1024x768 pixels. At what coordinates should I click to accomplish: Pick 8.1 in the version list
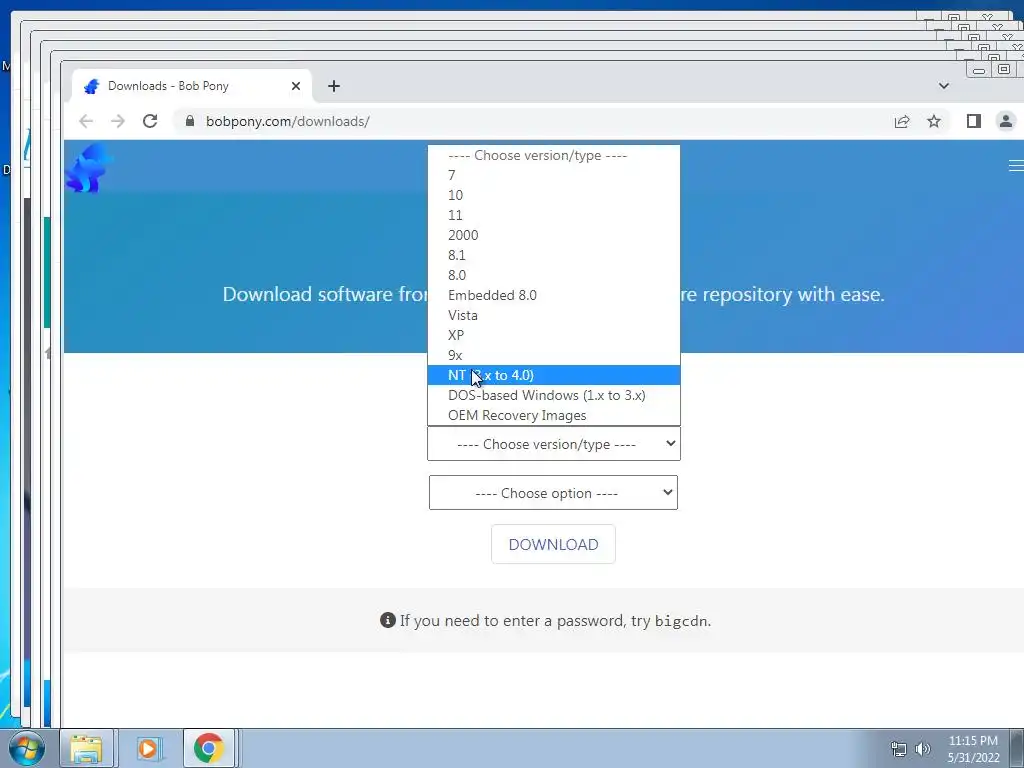click(554, 255)
